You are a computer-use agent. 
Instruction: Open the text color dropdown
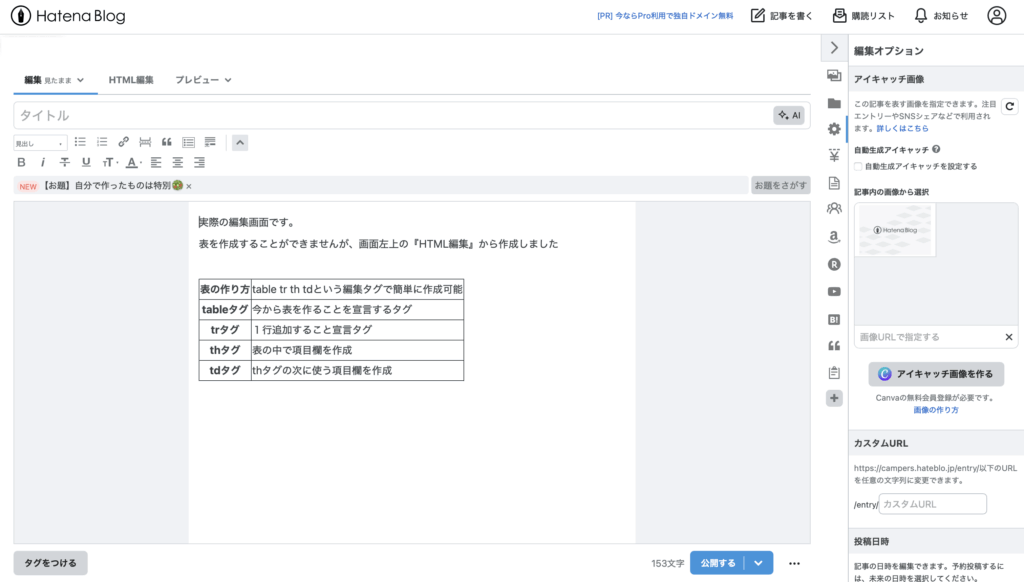tap(134, 162)
